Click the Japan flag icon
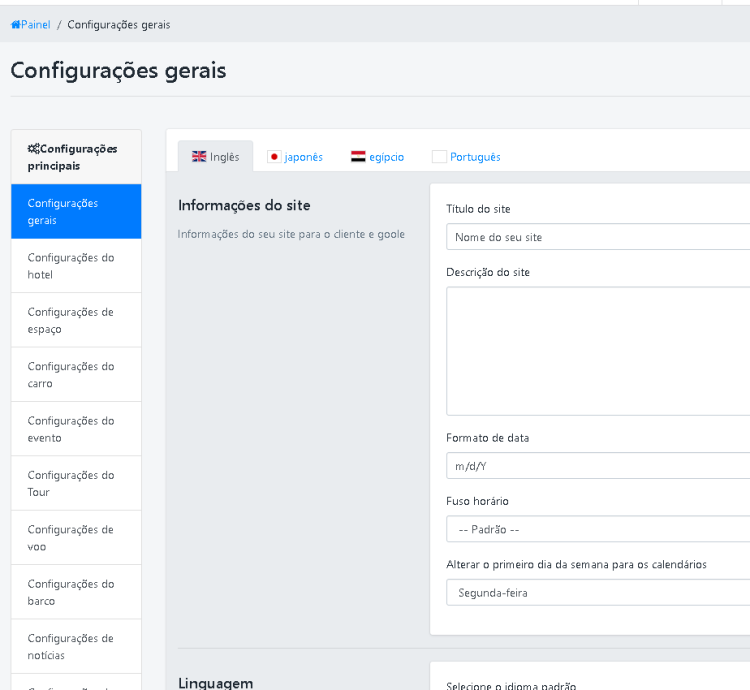 pyautogui.click(x=274, y=157)
